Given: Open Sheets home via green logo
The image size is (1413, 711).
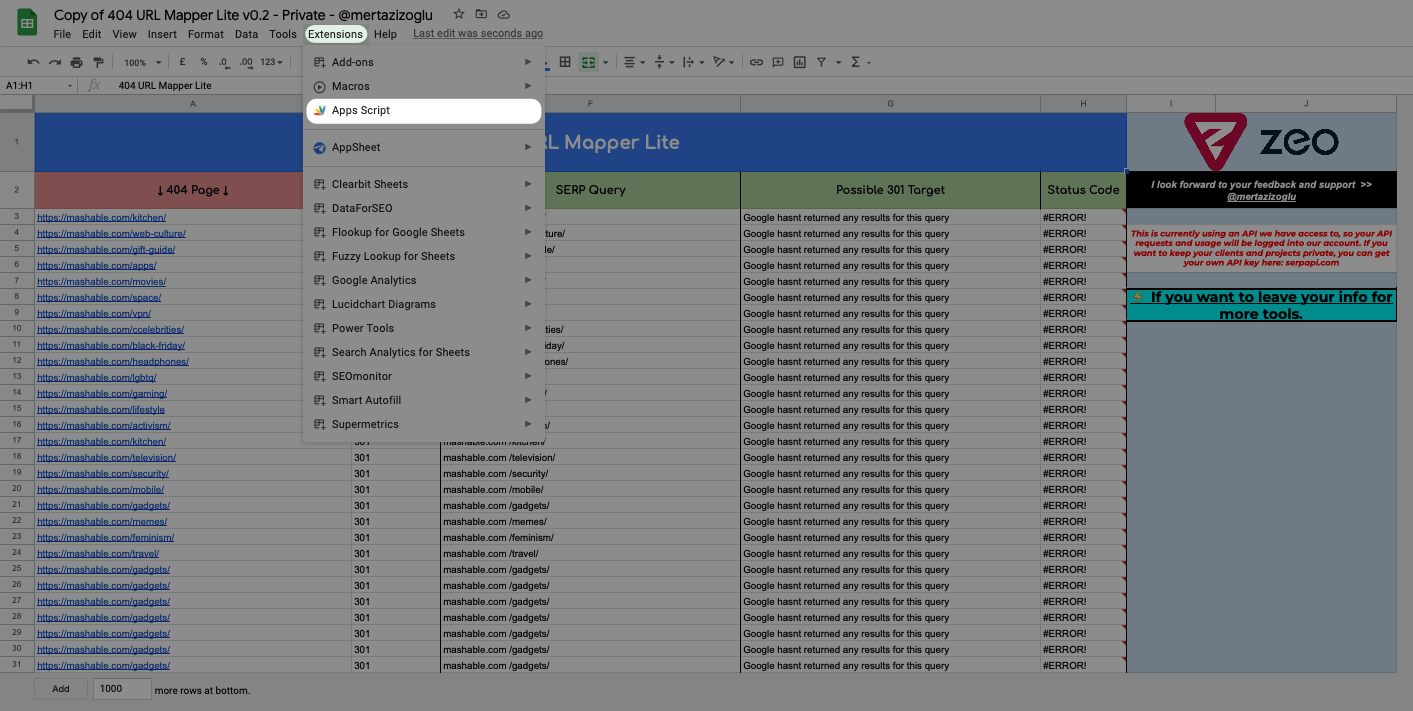Looking at the screenshot, I should [x=27, y=22].
